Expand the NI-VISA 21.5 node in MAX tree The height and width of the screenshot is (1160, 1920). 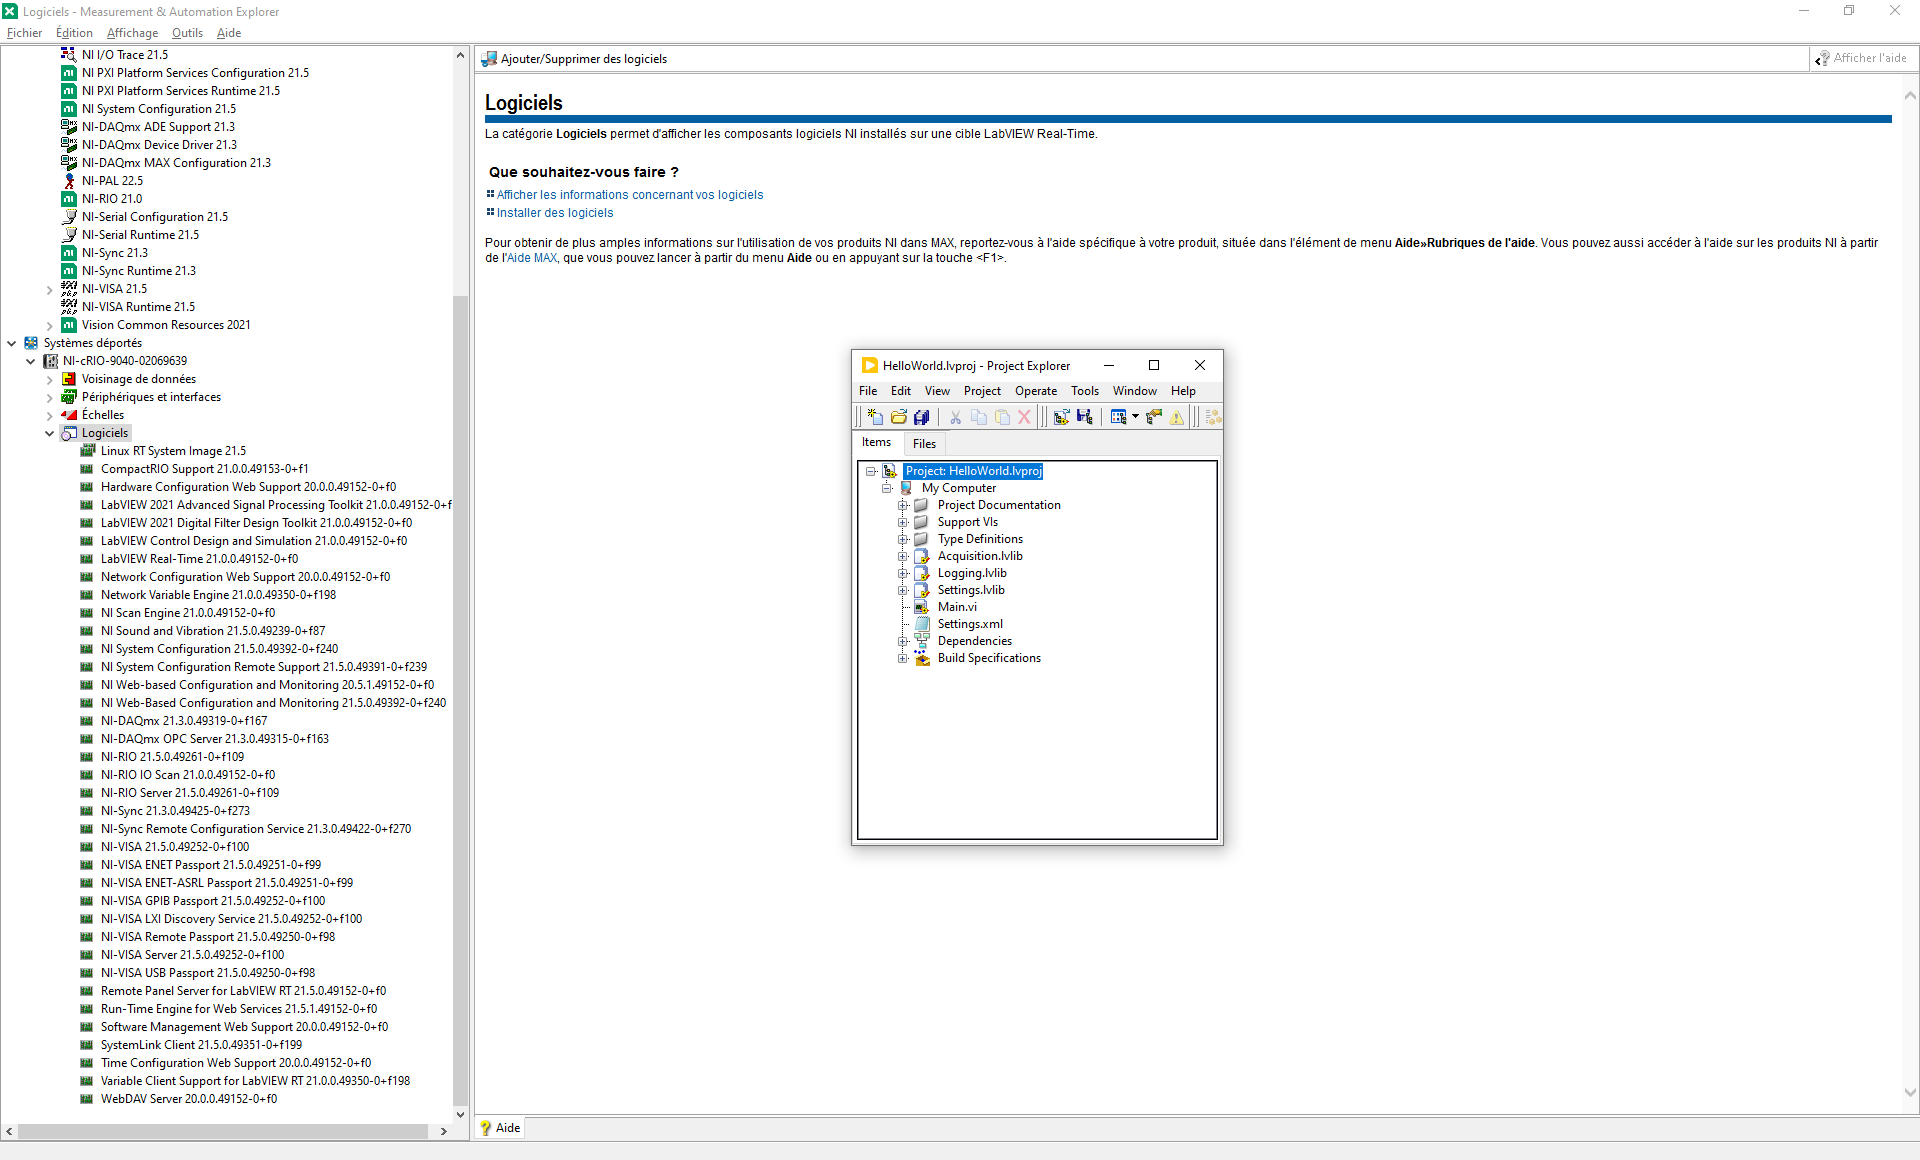pos(50,288)
